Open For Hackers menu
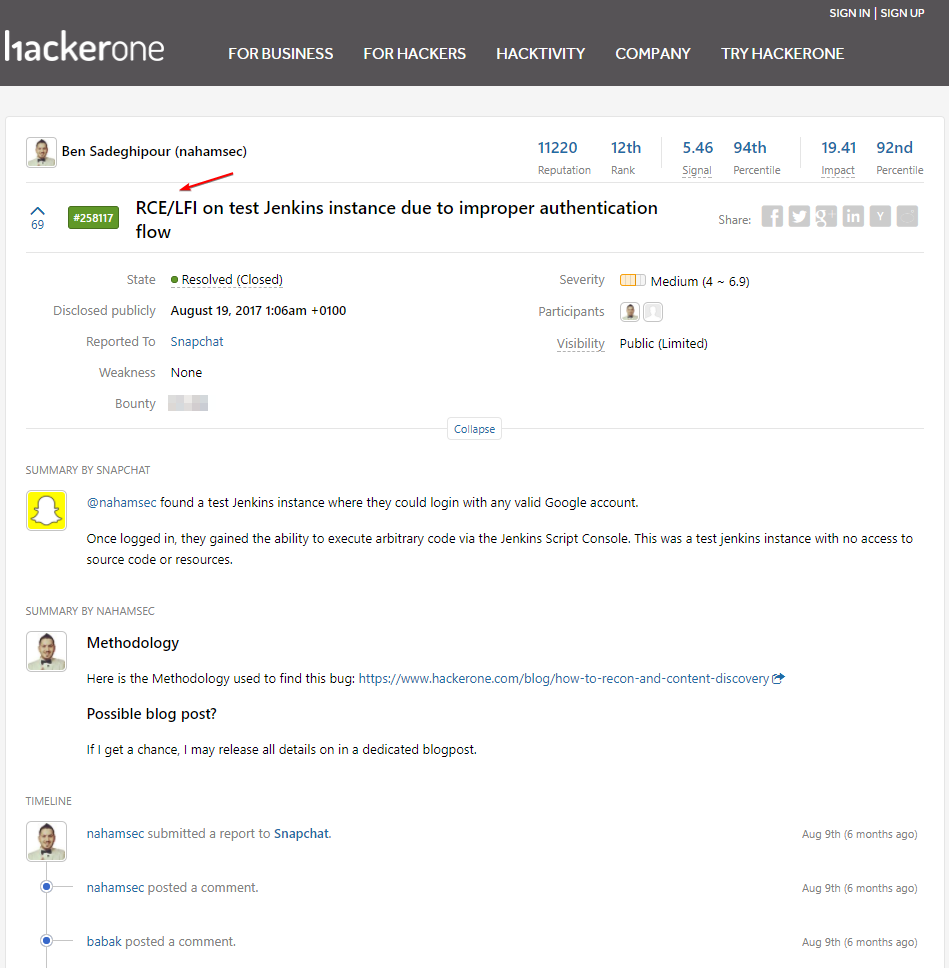Image resolution: width=949 pixels, height=968 pixels. (x=414, y=54)
